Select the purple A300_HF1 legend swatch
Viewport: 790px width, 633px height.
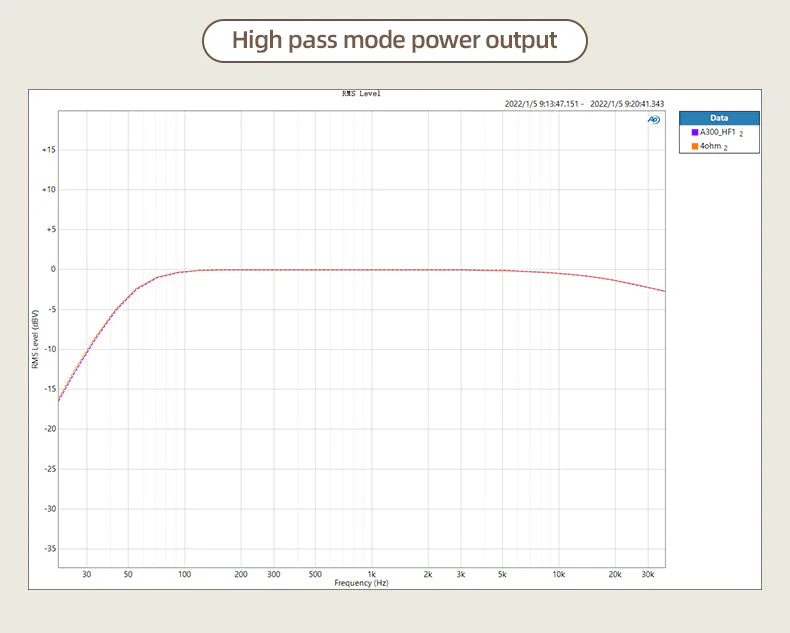[695, 132]
